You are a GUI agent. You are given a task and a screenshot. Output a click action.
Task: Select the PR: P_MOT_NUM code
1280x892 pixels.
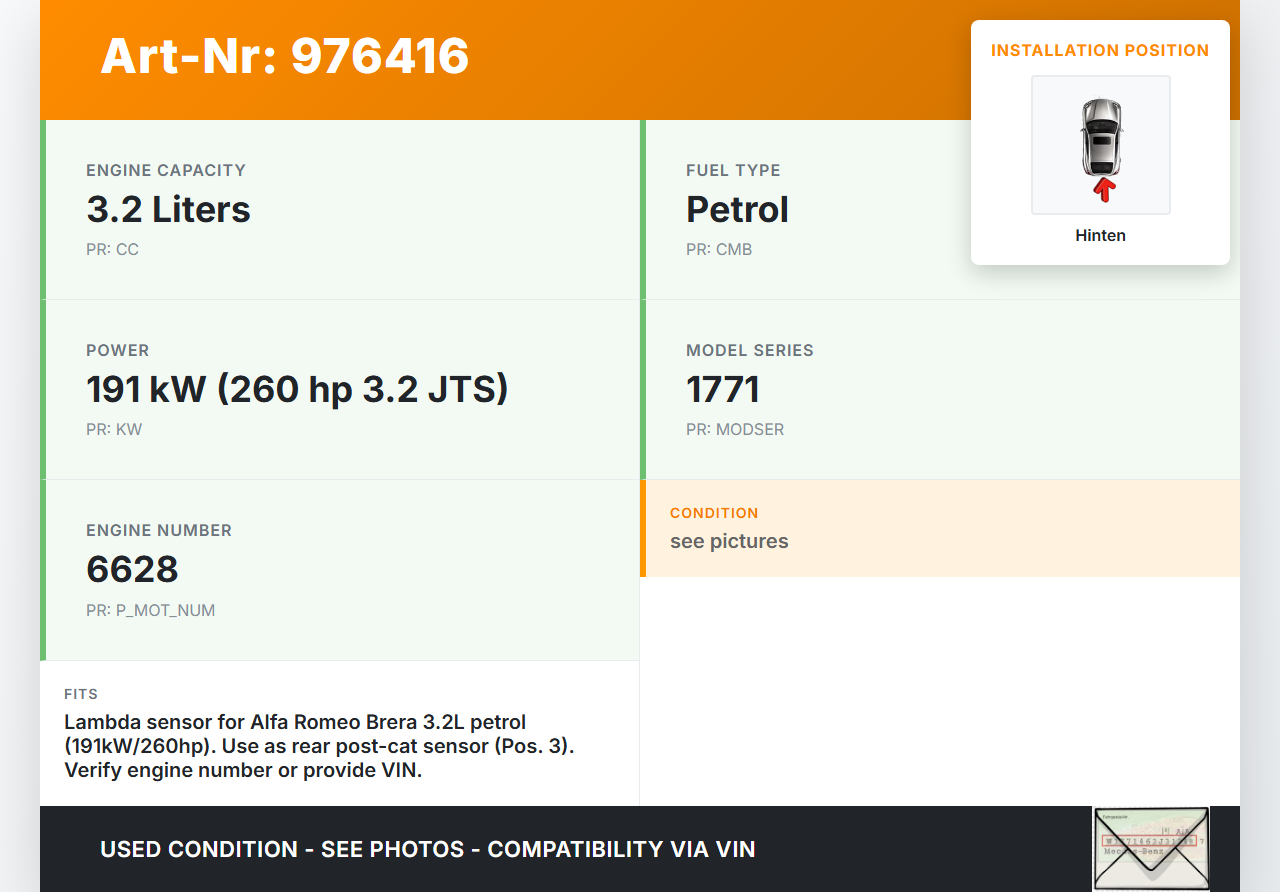150,610
